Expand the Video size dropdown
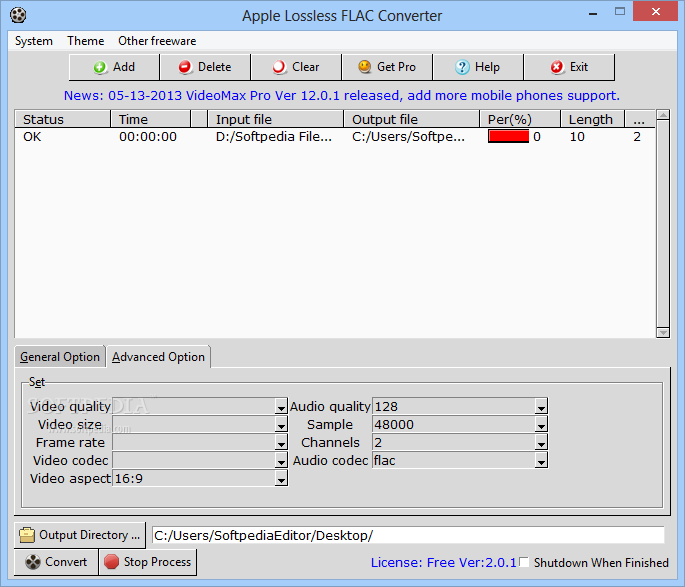The image size is (685, 587). point(281,425)
